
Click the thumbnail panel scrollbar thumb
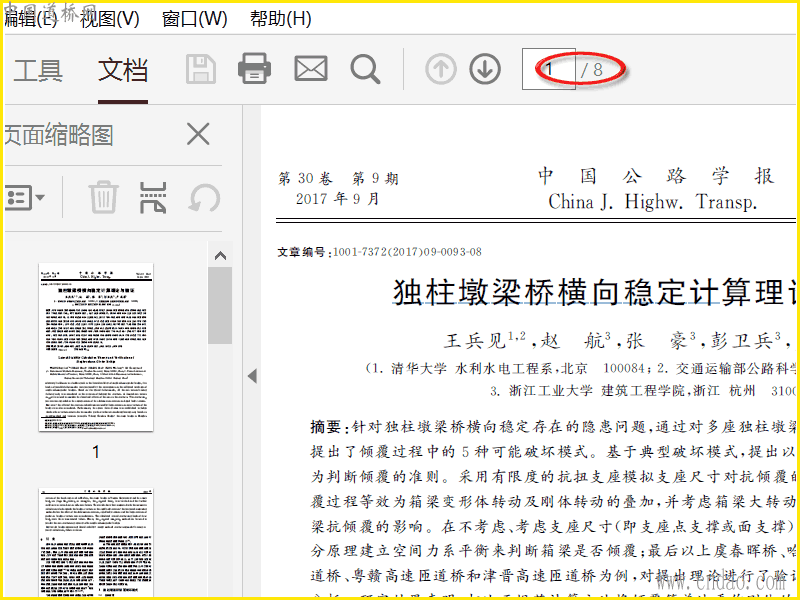220,305
